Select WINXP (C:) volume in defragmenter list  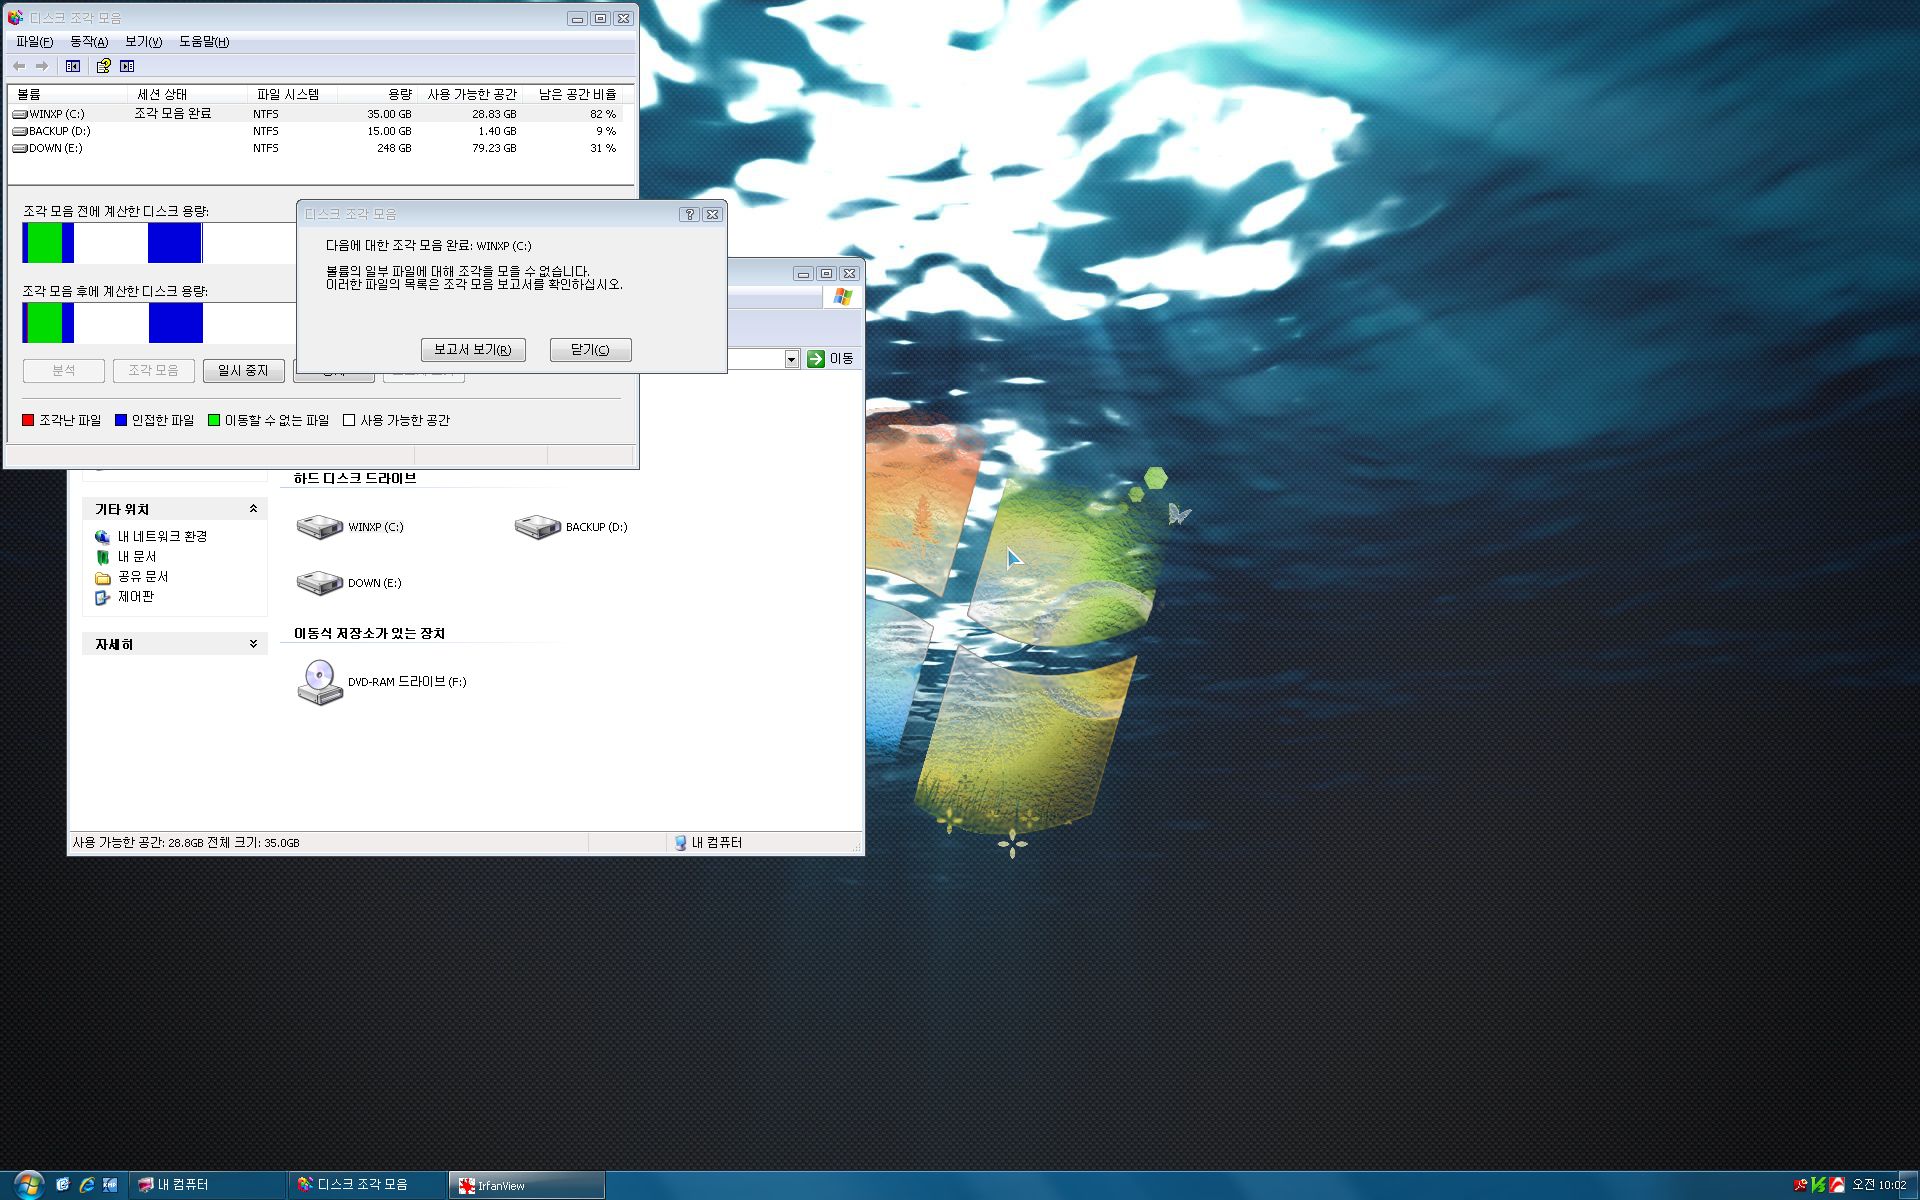[x=49, y=114]
